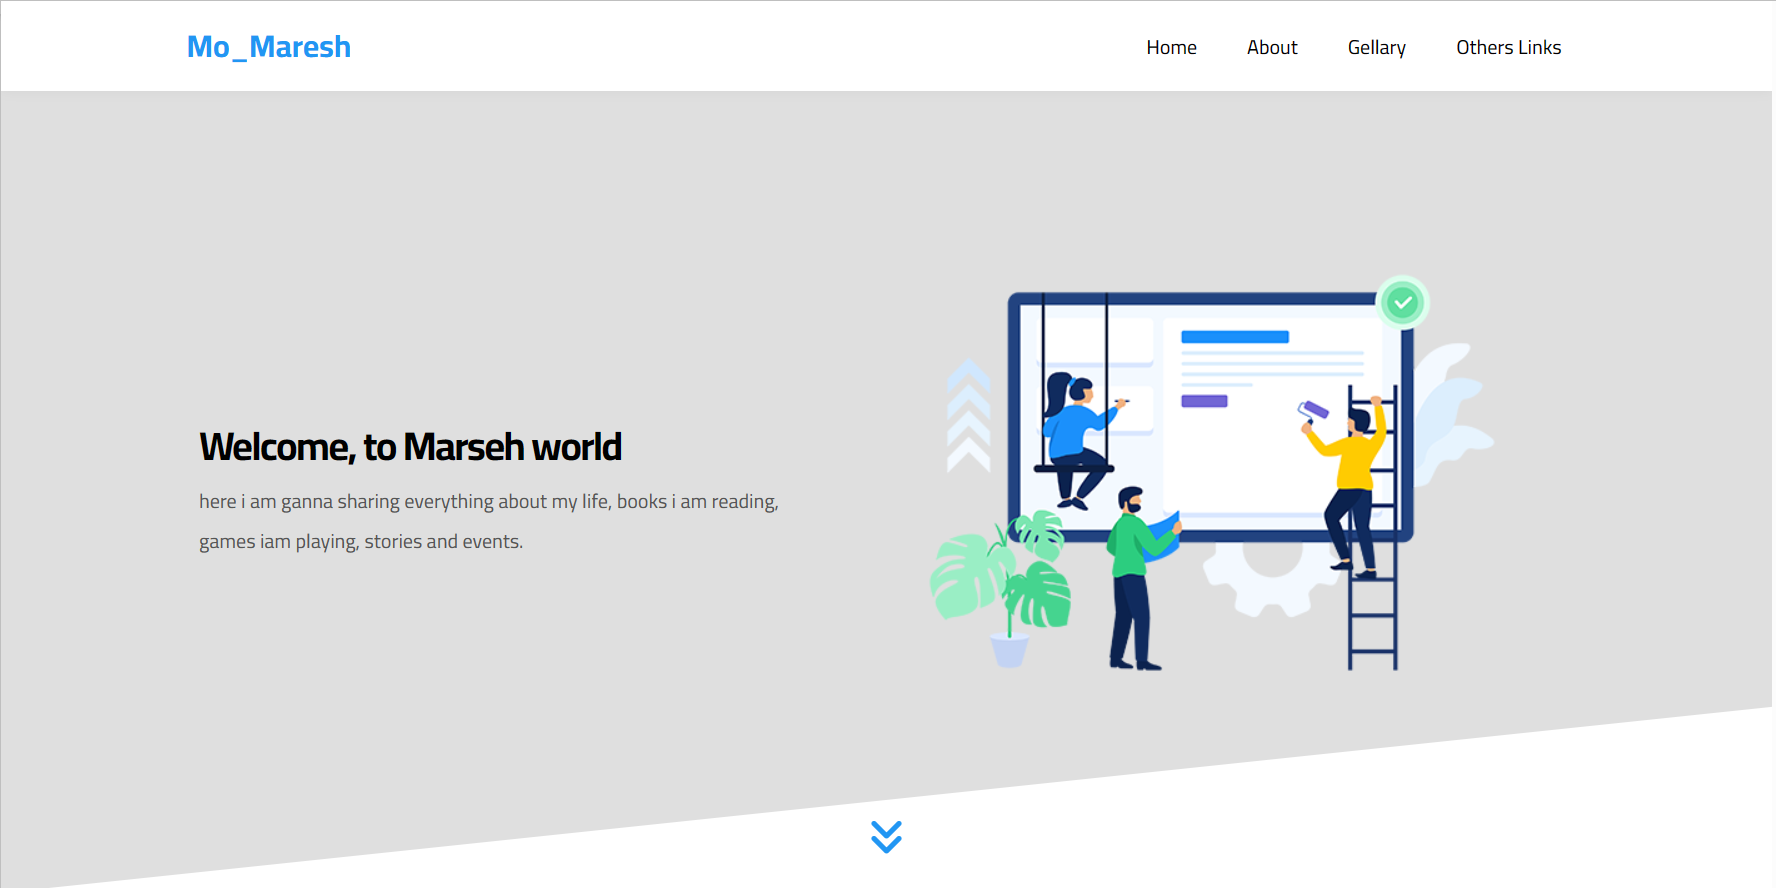
Task: Click the green checkmark badge on the illustration
Action: coord(1402,302)
